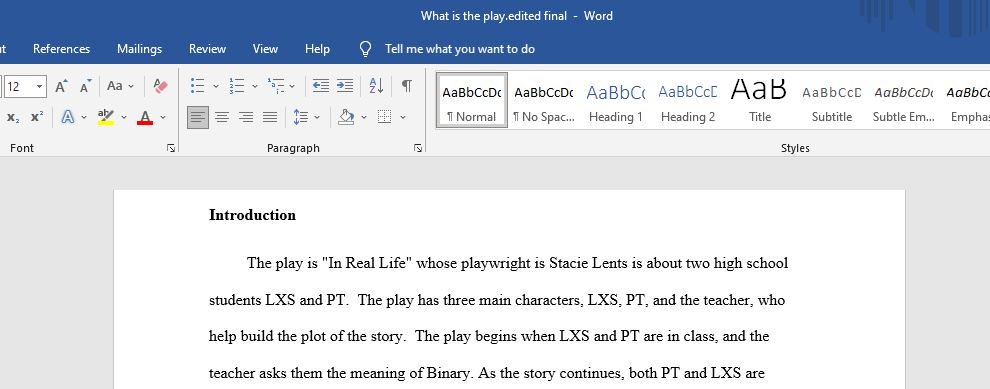Apply paragraph shading with paint bucket

pyautogui.click(x=345, y=117)
